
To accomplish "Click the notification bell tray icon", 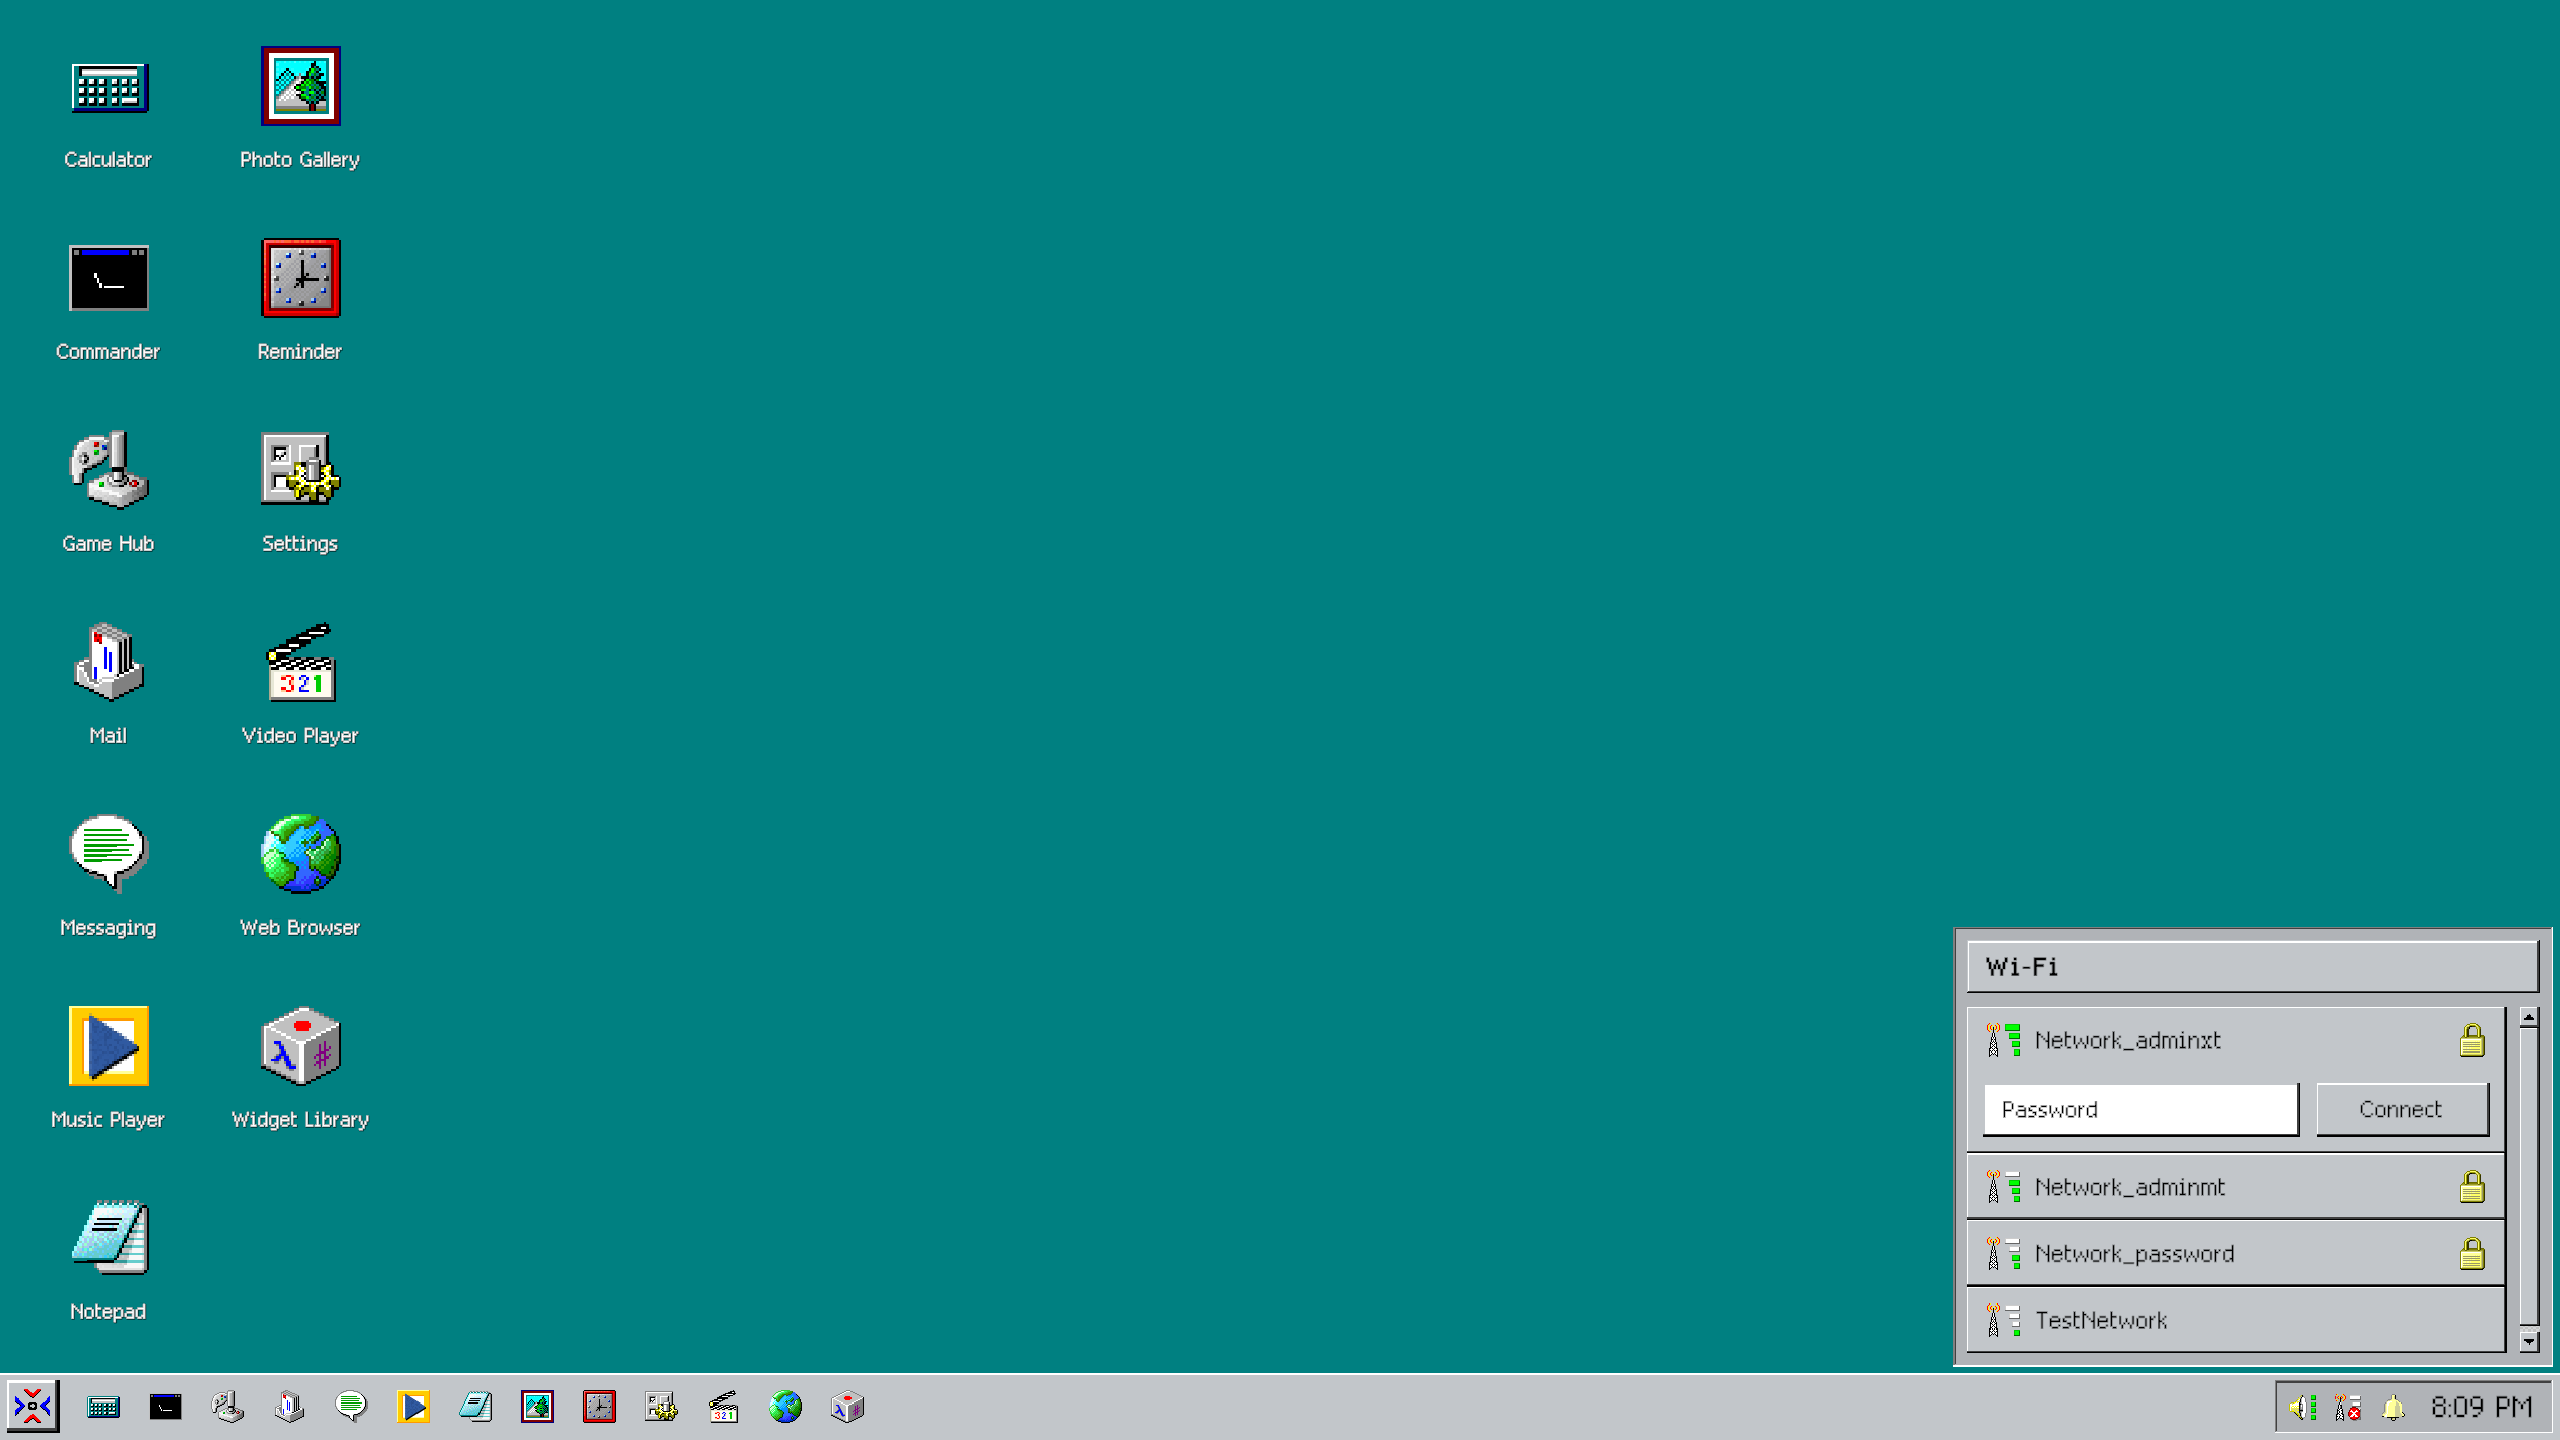I will 2393,1407.
